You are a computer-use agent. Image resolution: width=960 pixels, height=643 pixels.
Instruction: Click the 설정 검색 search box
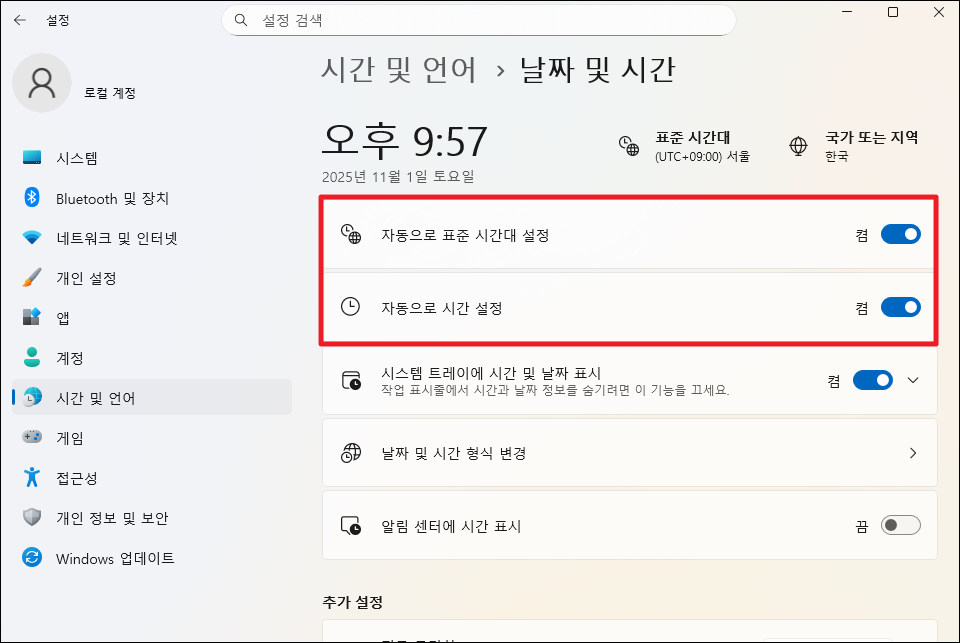(x=480, y=19)
